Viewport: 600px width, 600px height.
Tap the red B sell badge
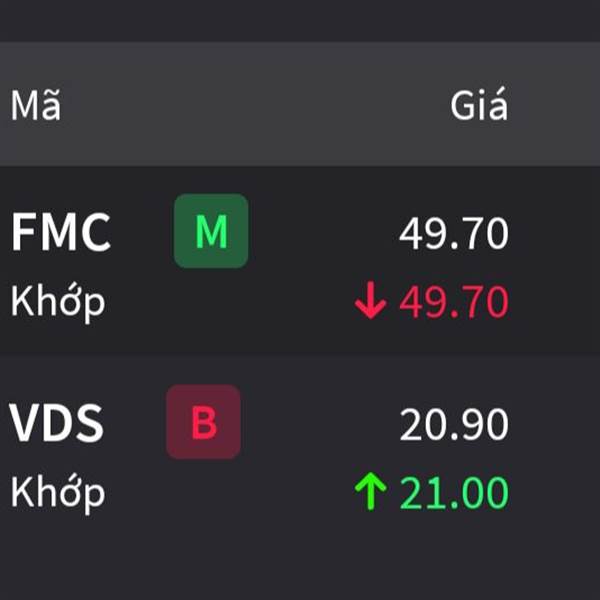[x=203, y=422]
